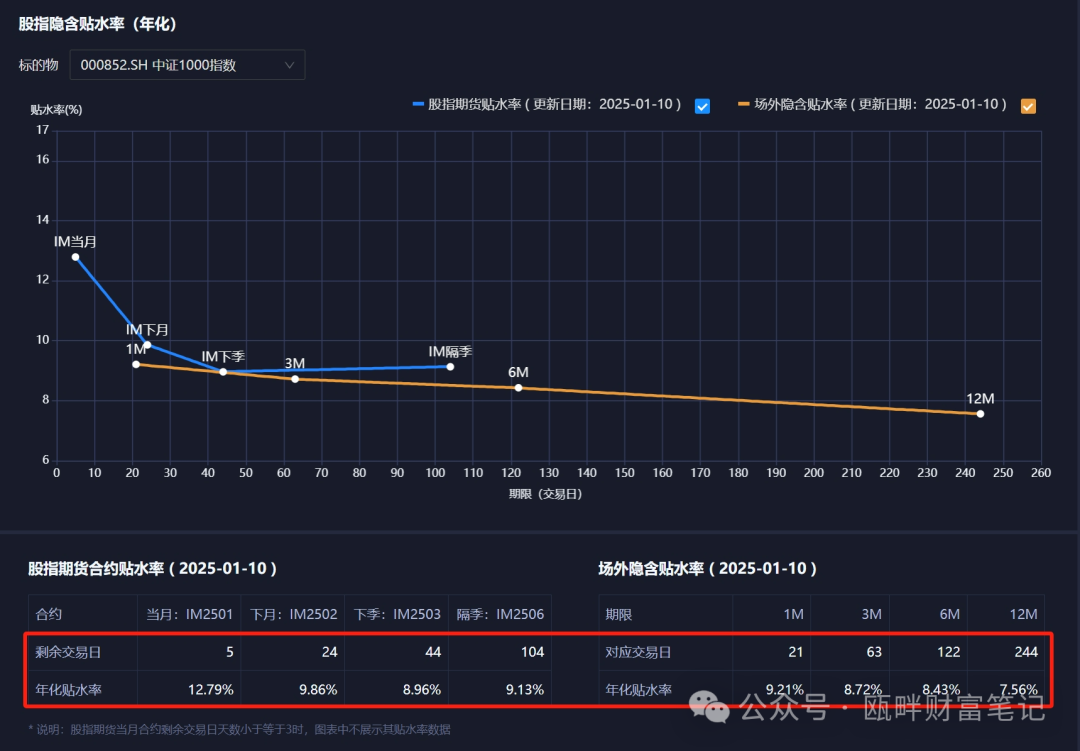Select the 6M data point on orange line
Viewport: 1080px width, 751px height.
pos(518,388)
